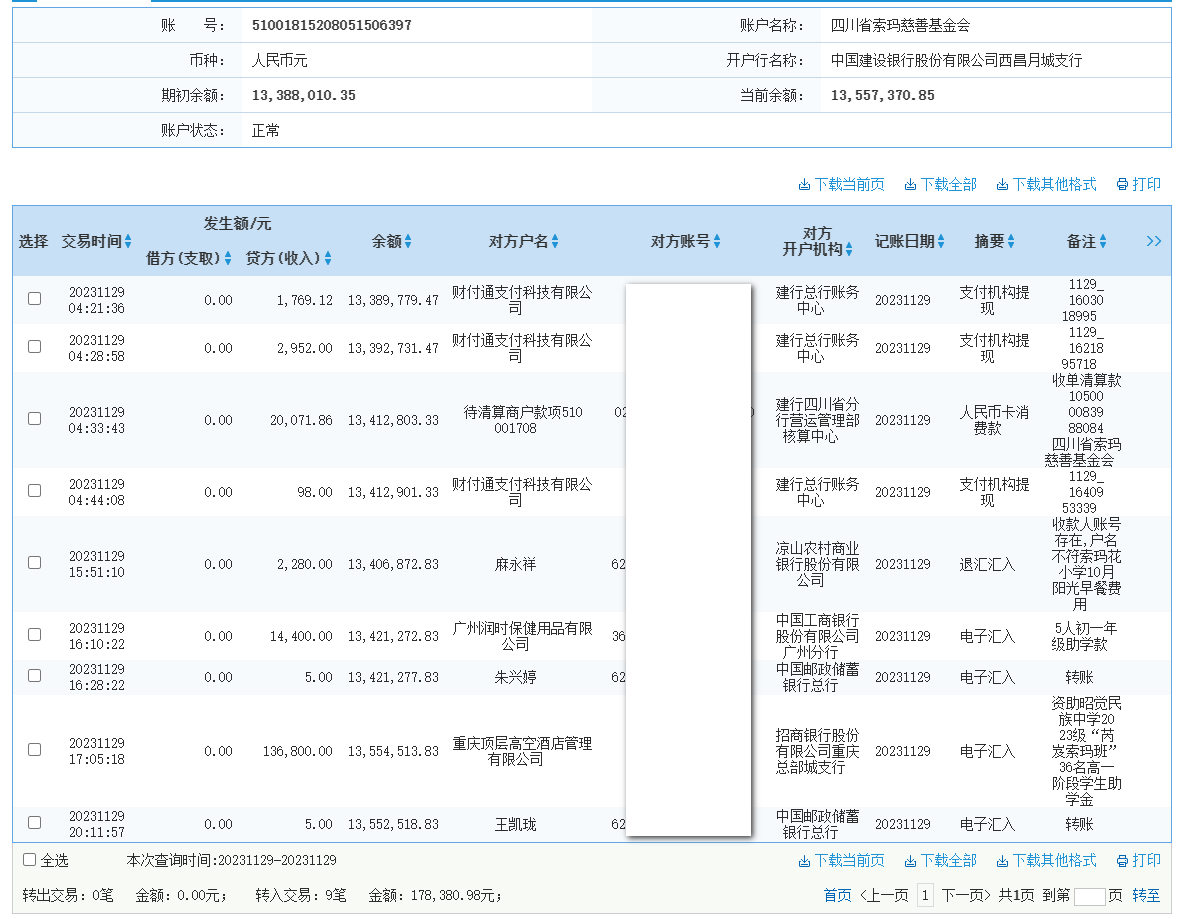Go to 上一页 previous page
The height and width of the screenshot is (919, 1179).
coord(884,895)
